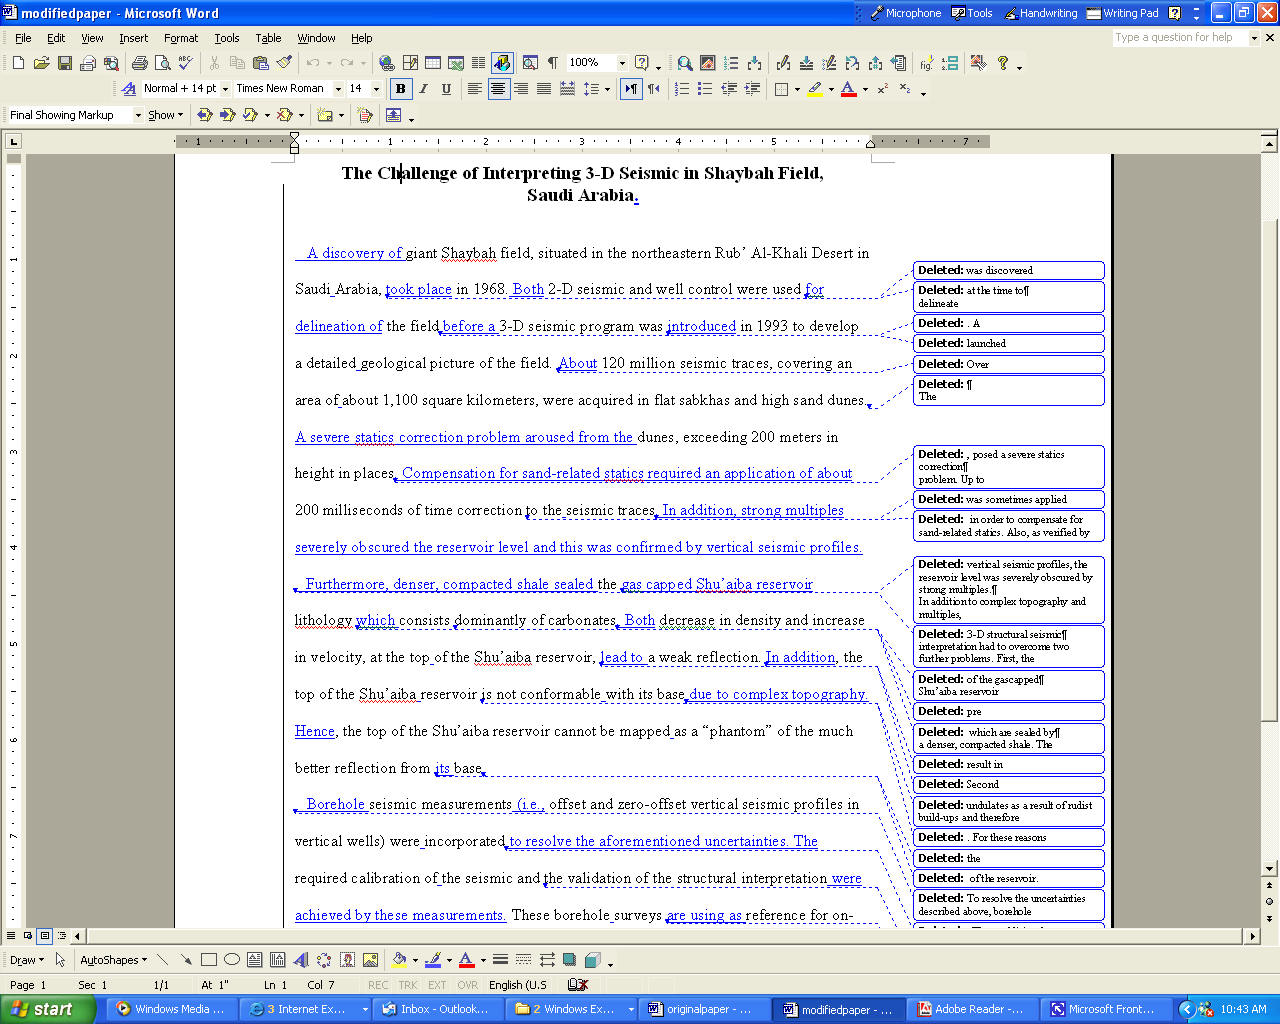
Task: Select the Format Painter brush
Action: (x=285, y=63)
